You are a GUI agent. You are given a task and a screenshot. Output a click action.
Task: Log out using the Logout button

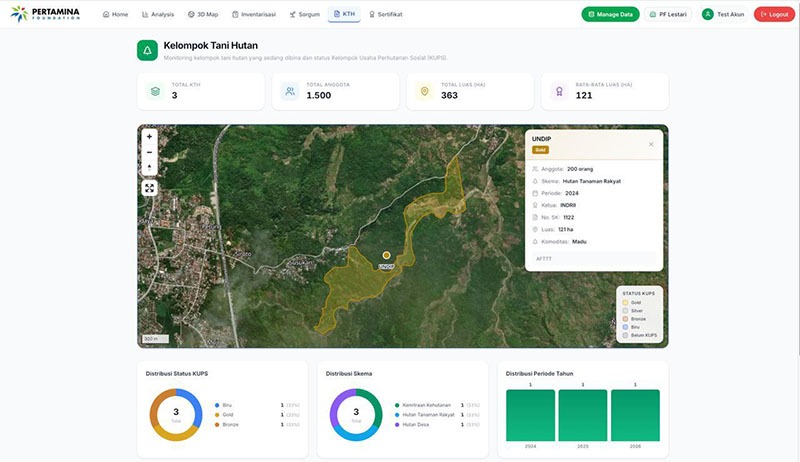coord(774,14)
